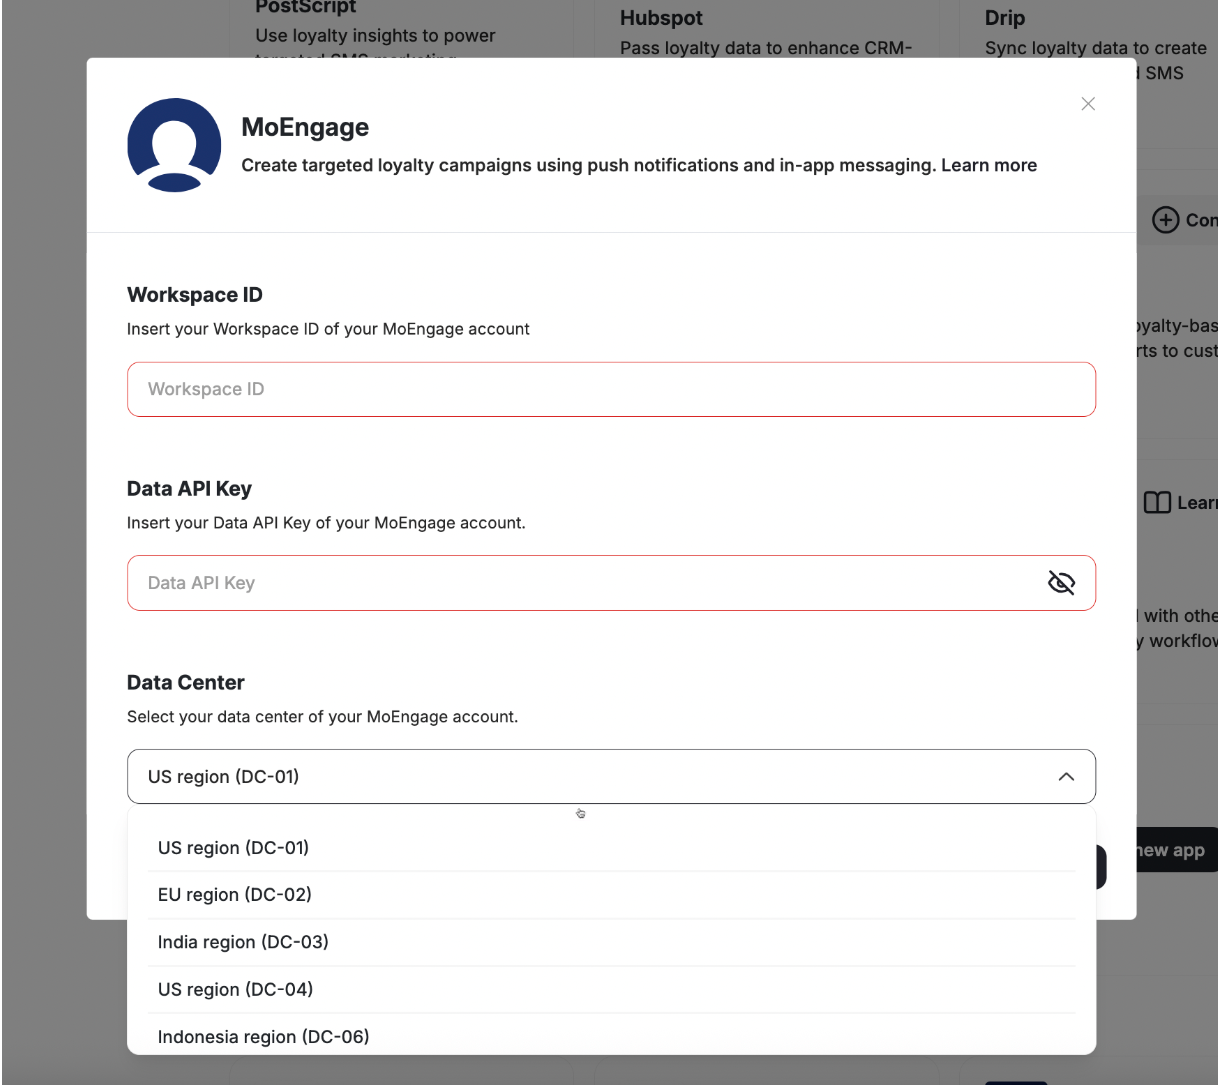Screen dimensions: 1218x1088
Task: Open the Data Center selection list
Action: coord(1066,776)
